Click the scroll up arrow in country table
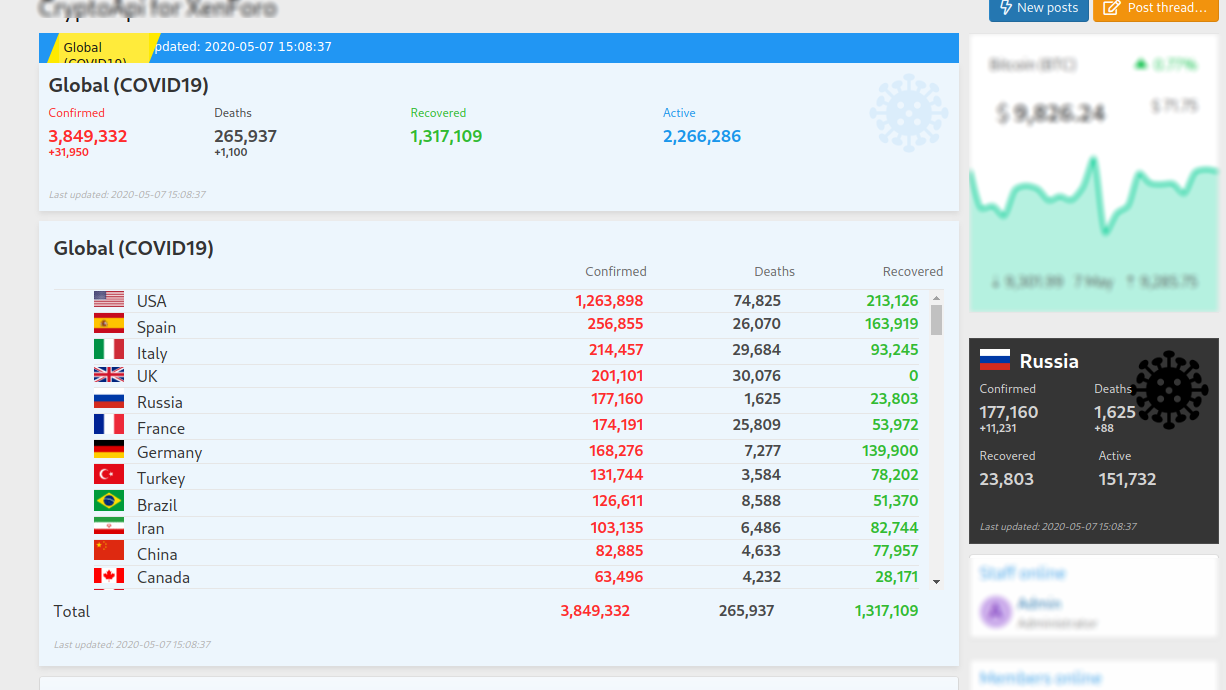 coord(936,298)
